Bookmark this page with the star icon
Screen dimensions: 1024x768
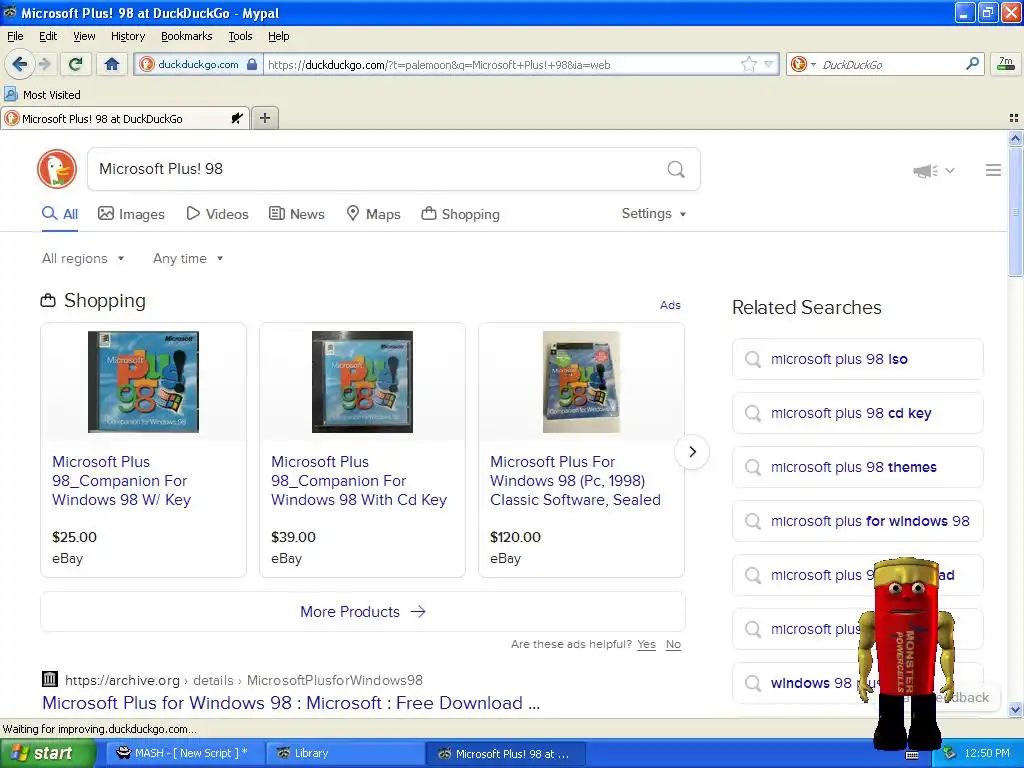(x=748, y=64)
